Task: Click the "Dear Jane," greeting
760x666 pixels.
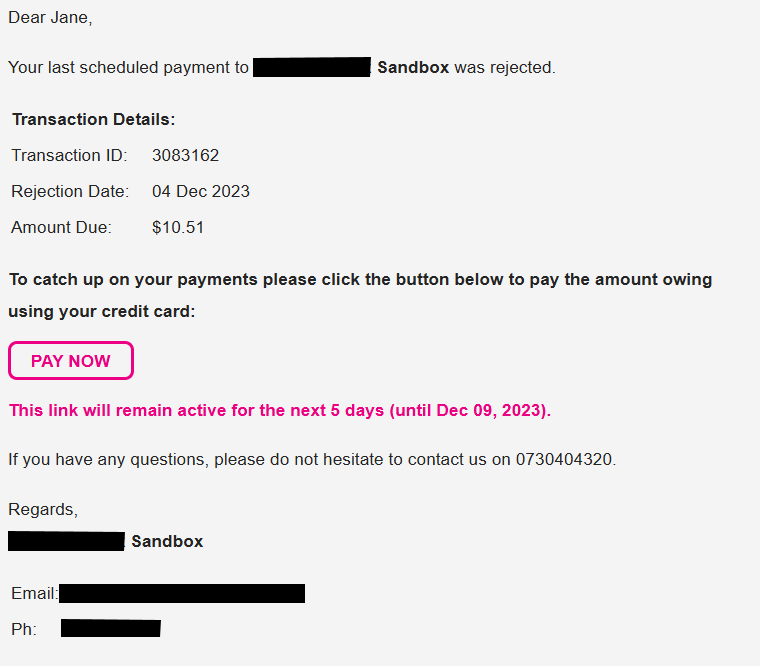Action: click(50, 18)
